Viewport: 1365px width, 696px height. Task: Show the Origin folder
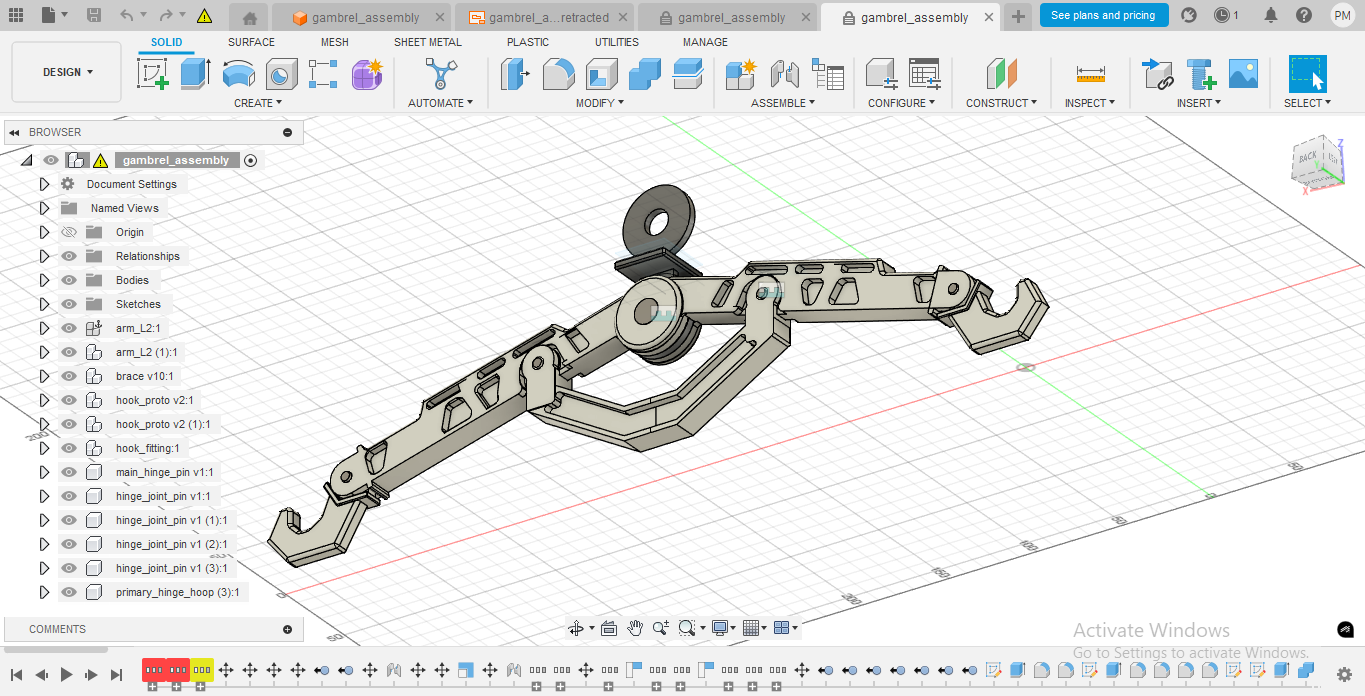[69, 232]
